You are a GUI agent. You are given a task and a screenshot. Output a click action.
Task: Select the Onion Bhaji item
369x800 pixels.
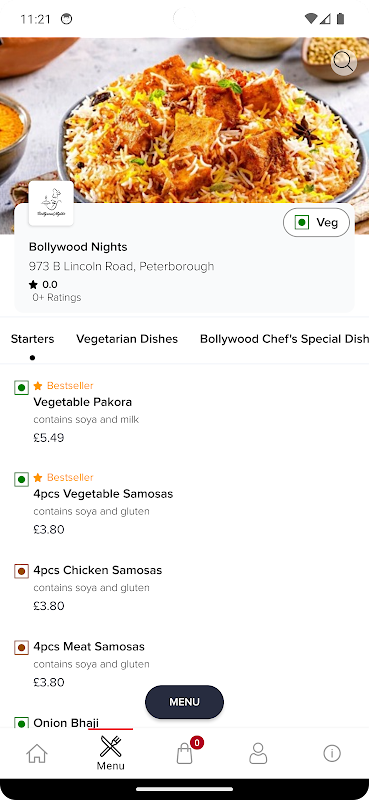66,722
